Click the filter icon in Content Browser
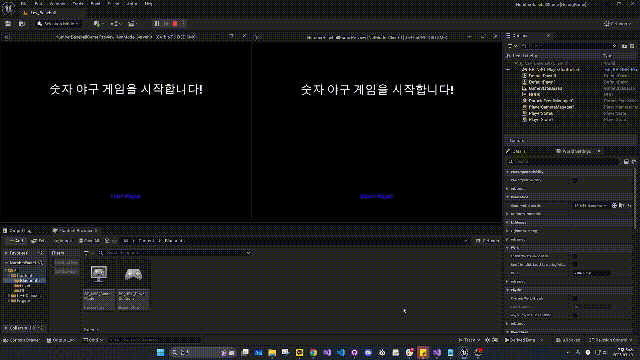 point(87,253)
